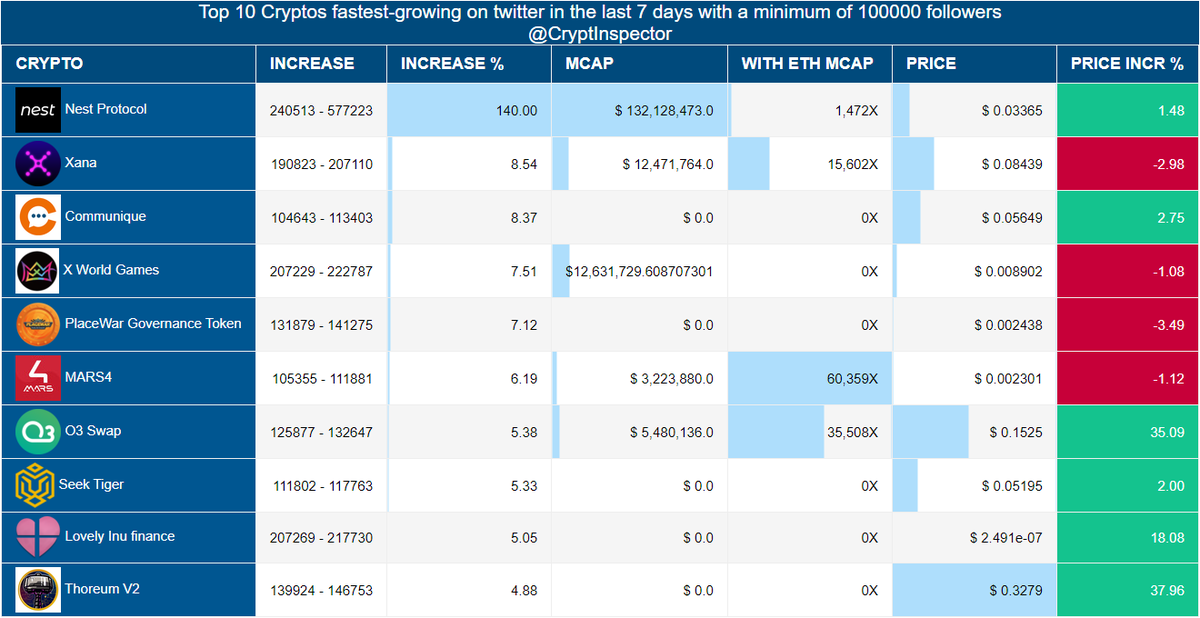Click the $ 12,471,764.0 market cap cell
1200x618 pixels.
pyautogui.click(x=640, y=164)
